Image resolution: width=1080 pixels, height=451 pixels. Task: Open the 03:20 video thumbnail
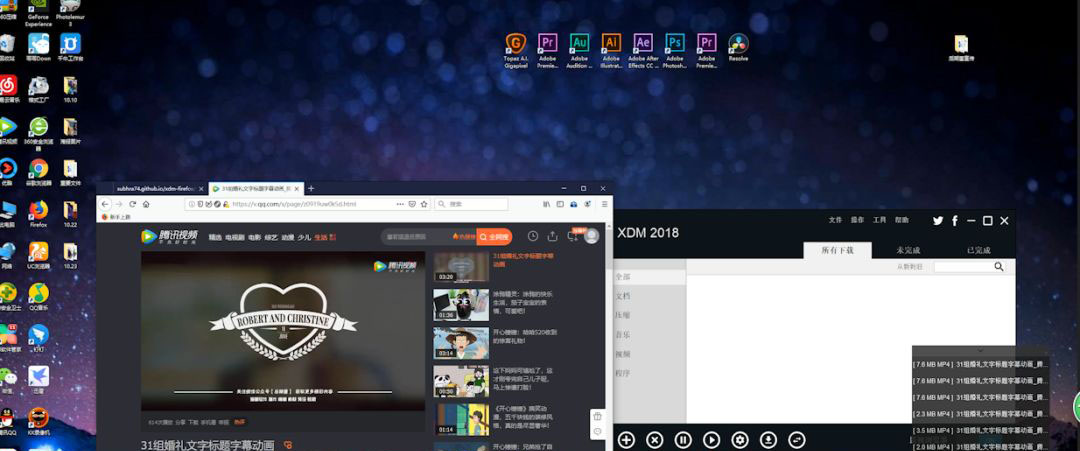461,266
